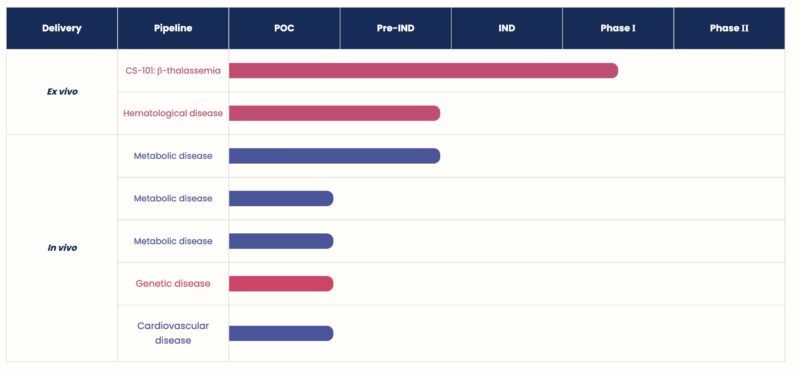Click the Cardiovascular disease blue progress bar
The height and width of the screenshot is (369, 800).
281,333
